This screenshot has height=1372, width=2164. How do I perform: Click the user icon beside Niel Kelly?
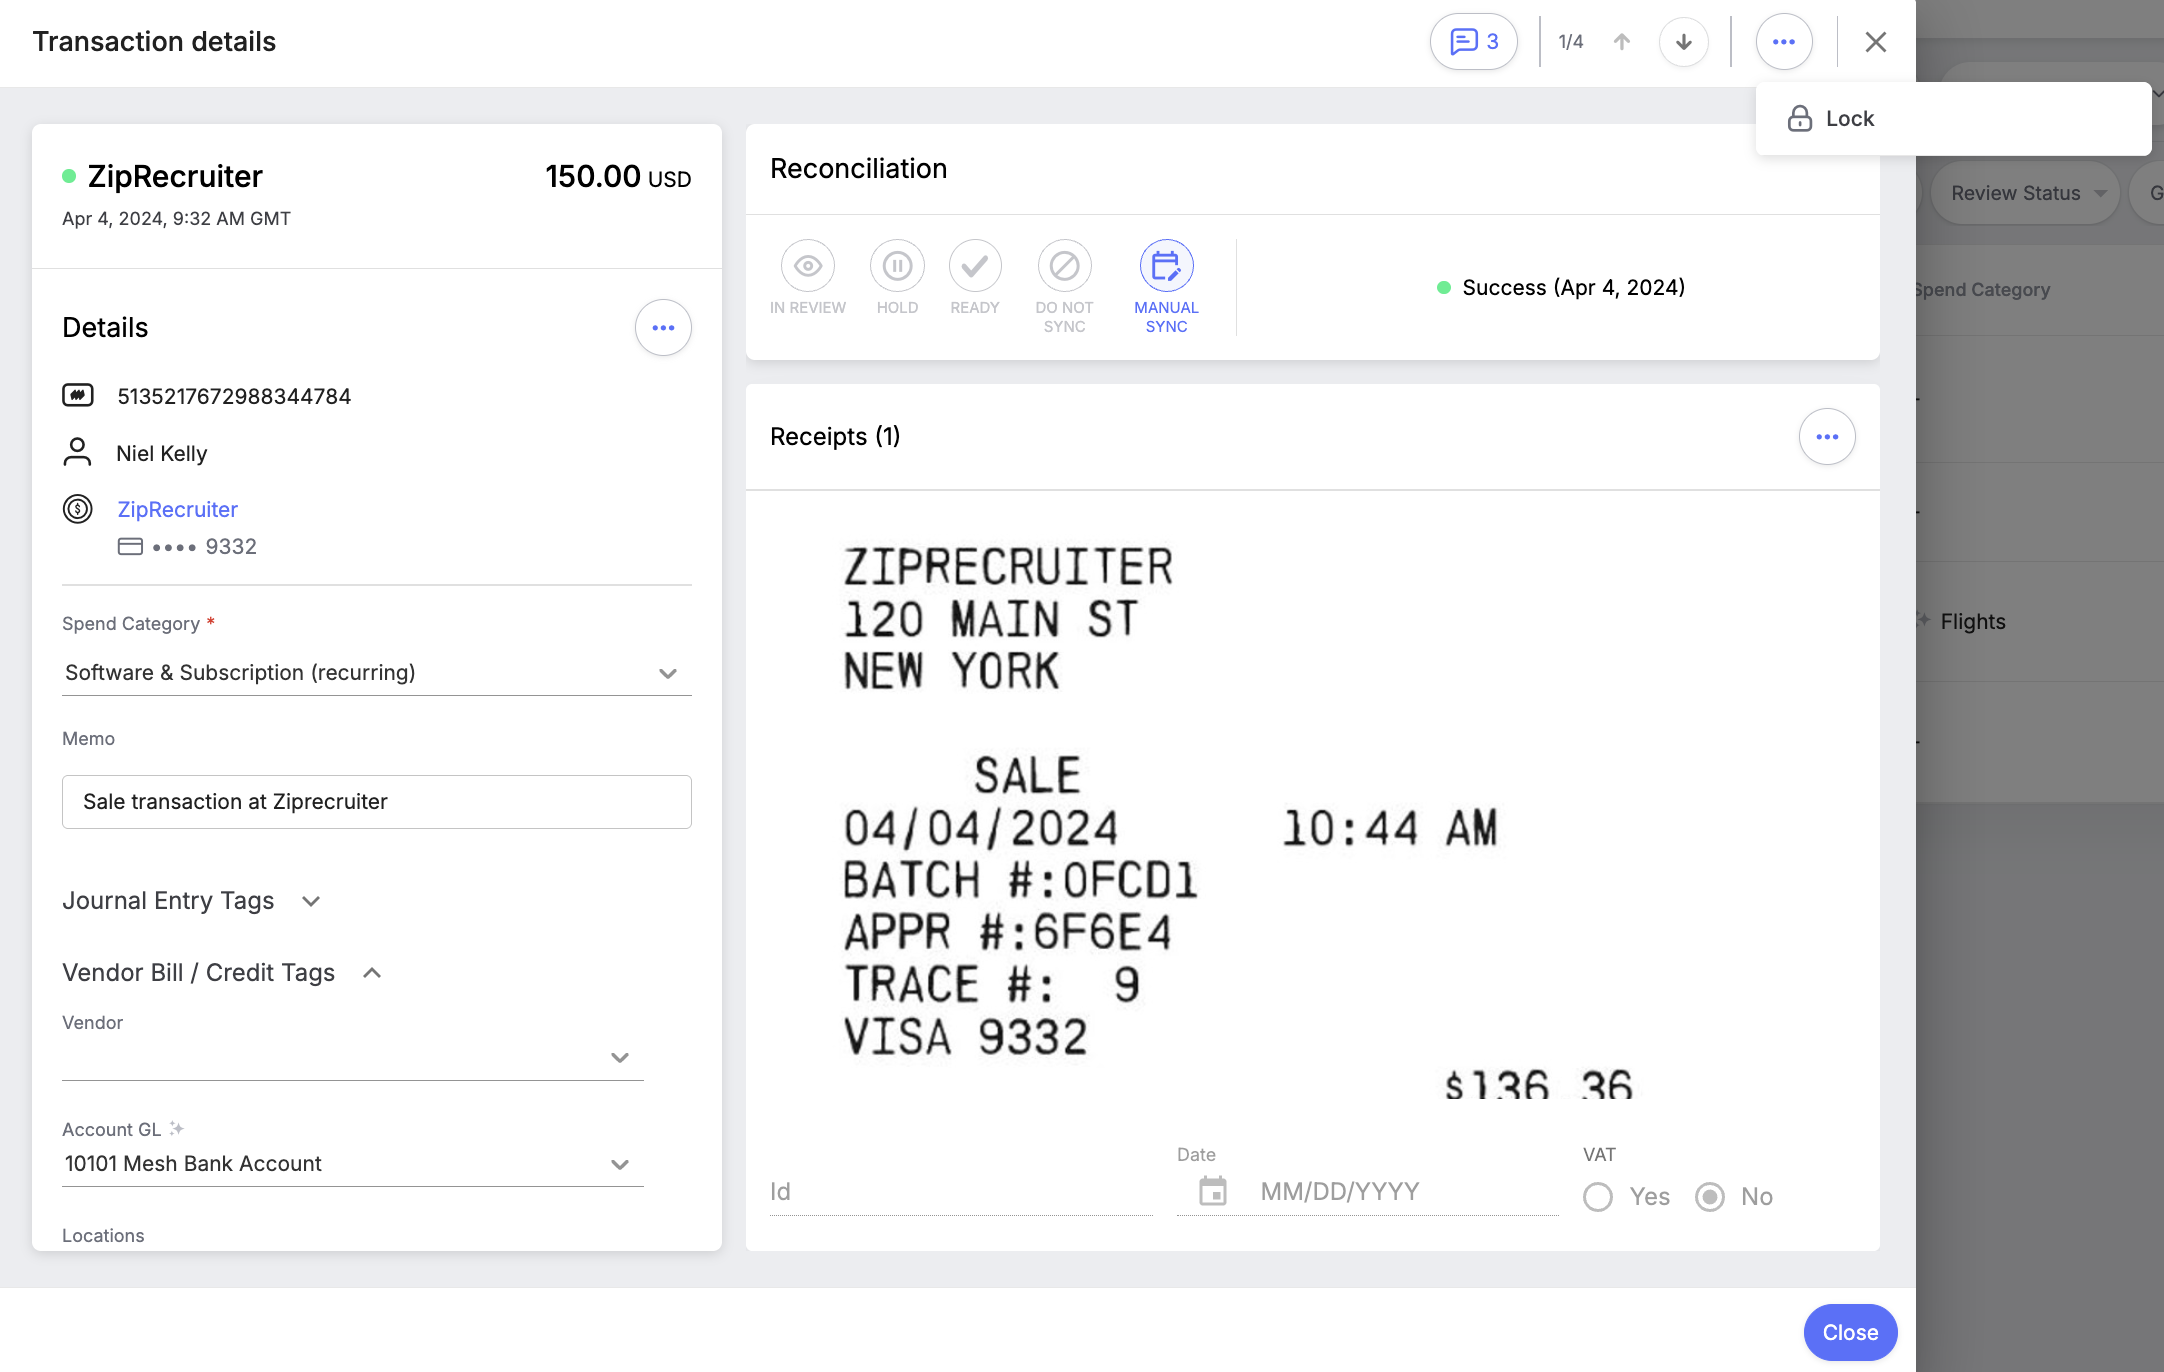[x=77, y=453]
